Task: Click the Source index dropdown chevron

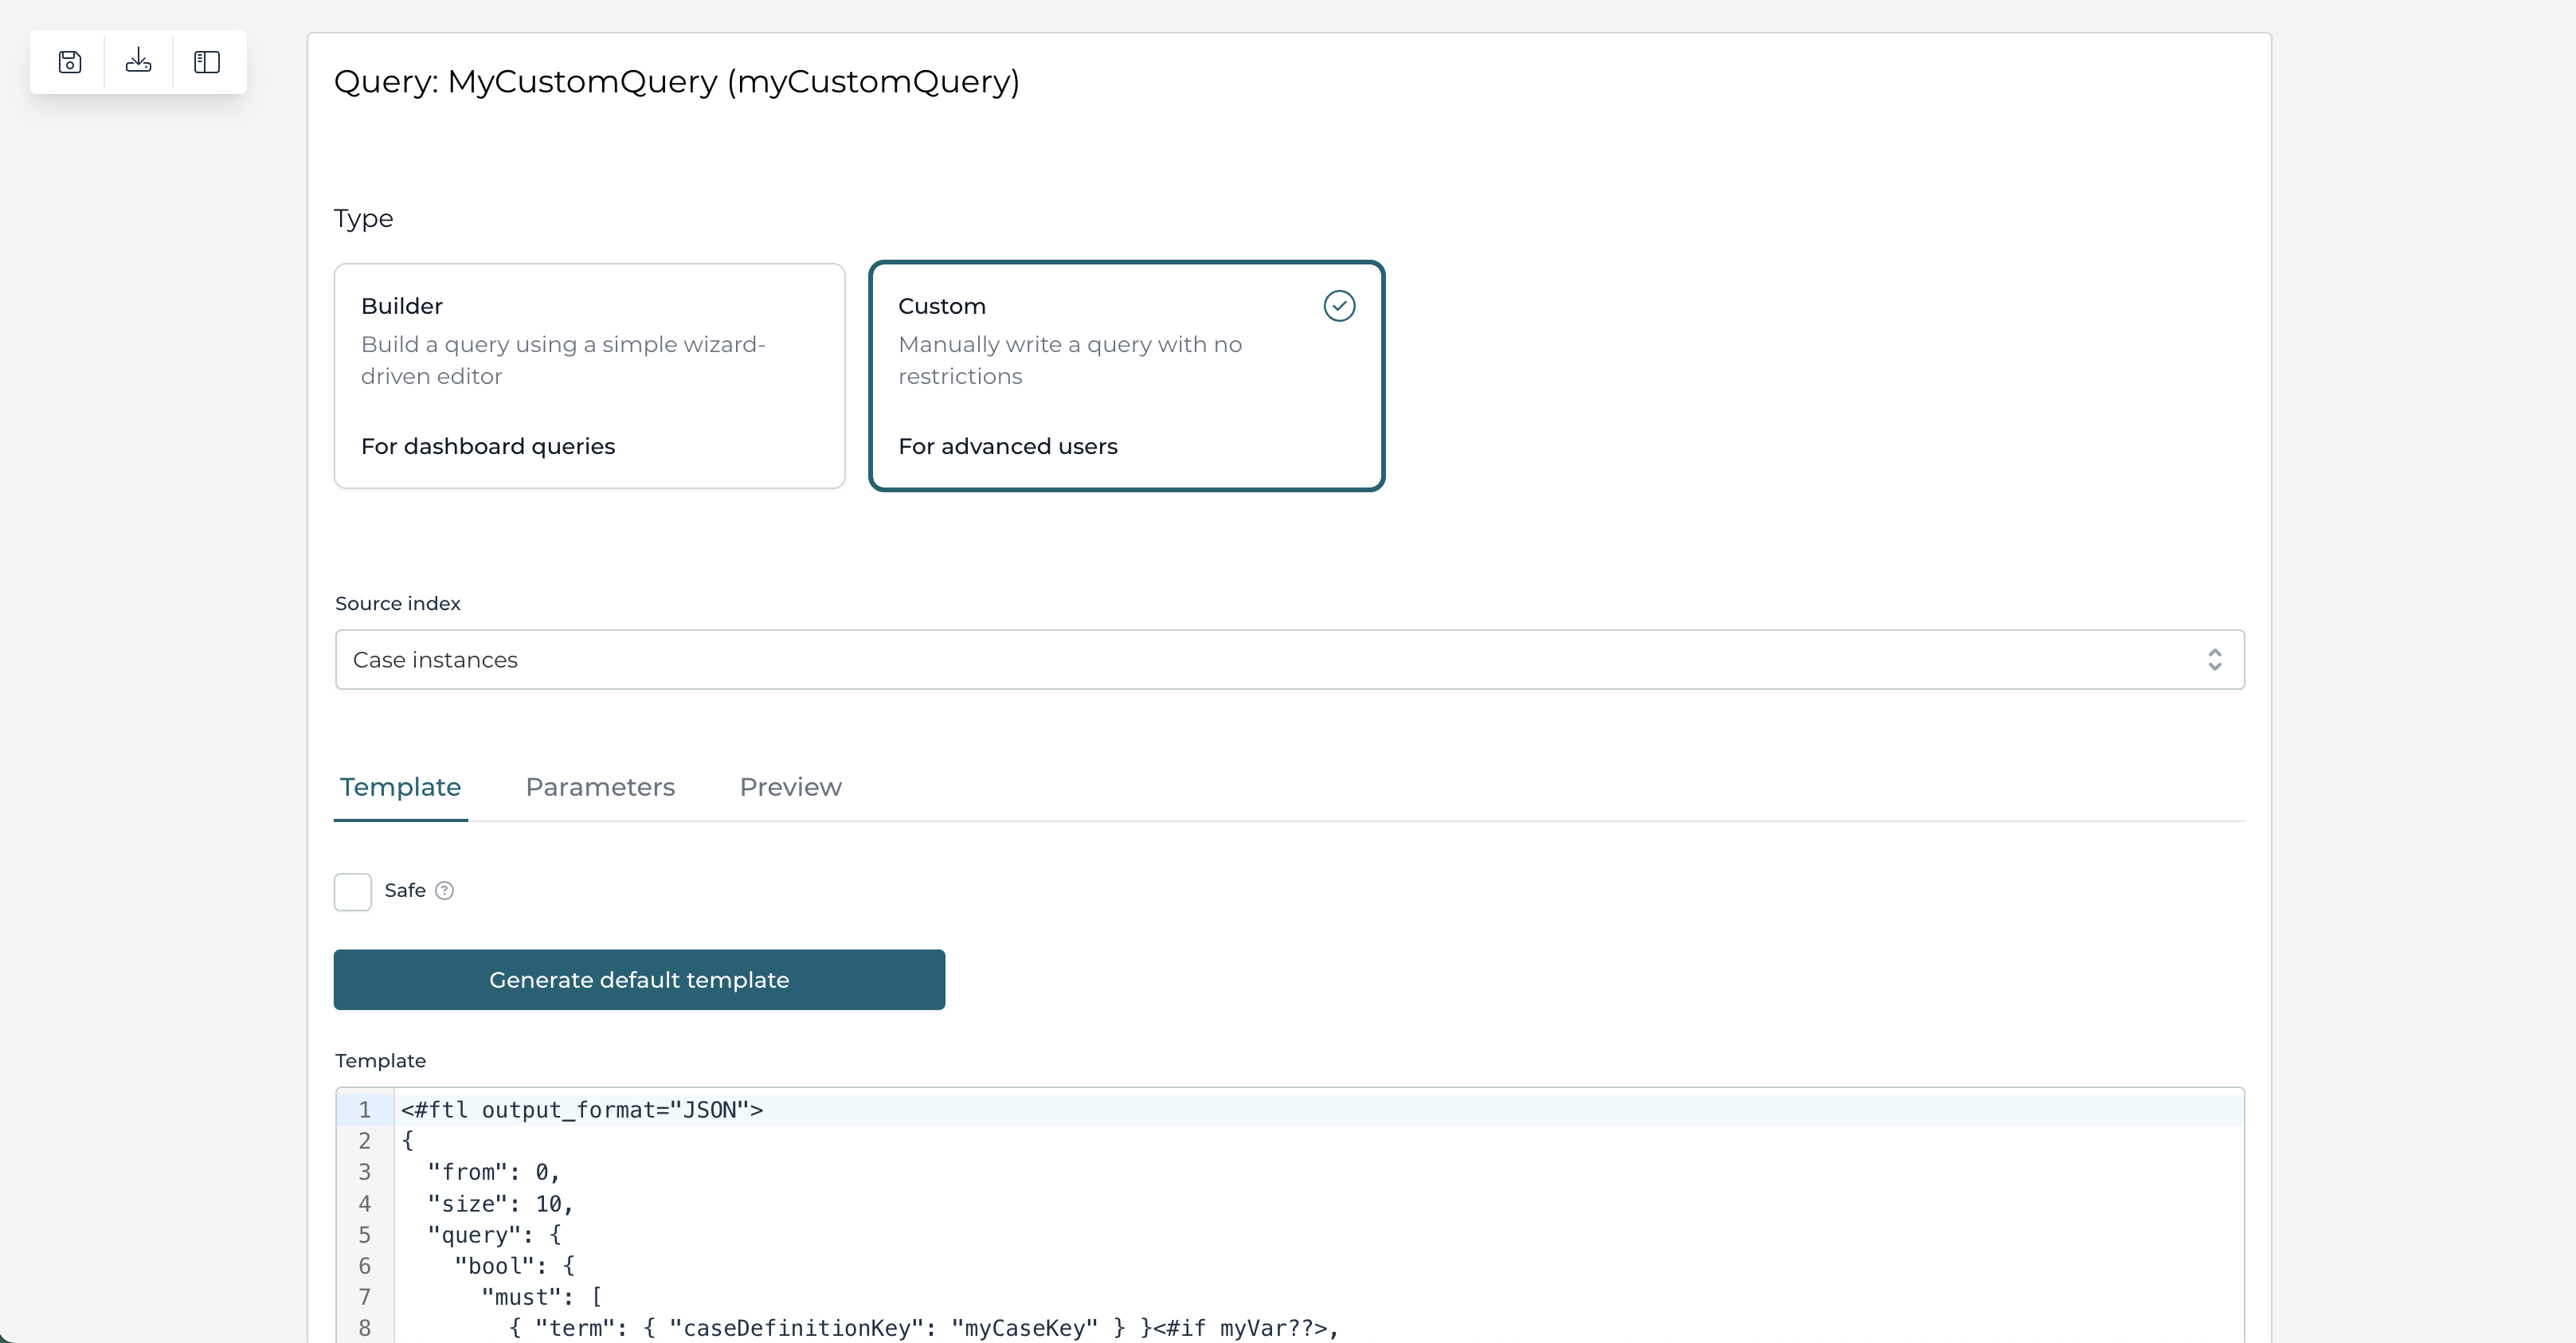Action: (x=2216, y=659)
